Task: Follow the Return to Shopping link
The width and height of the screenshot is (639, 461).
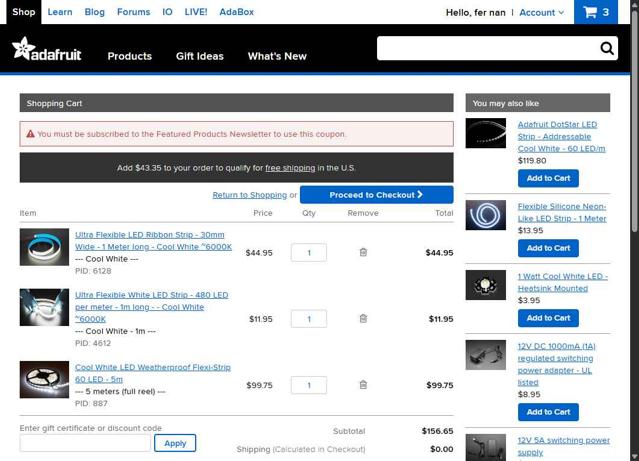Action: (x=249, y=195)
